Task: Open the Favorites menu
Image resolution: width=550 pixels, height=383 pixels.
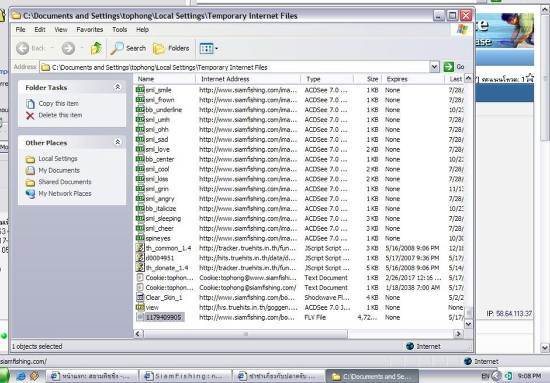Action: (x=90, y=29)
